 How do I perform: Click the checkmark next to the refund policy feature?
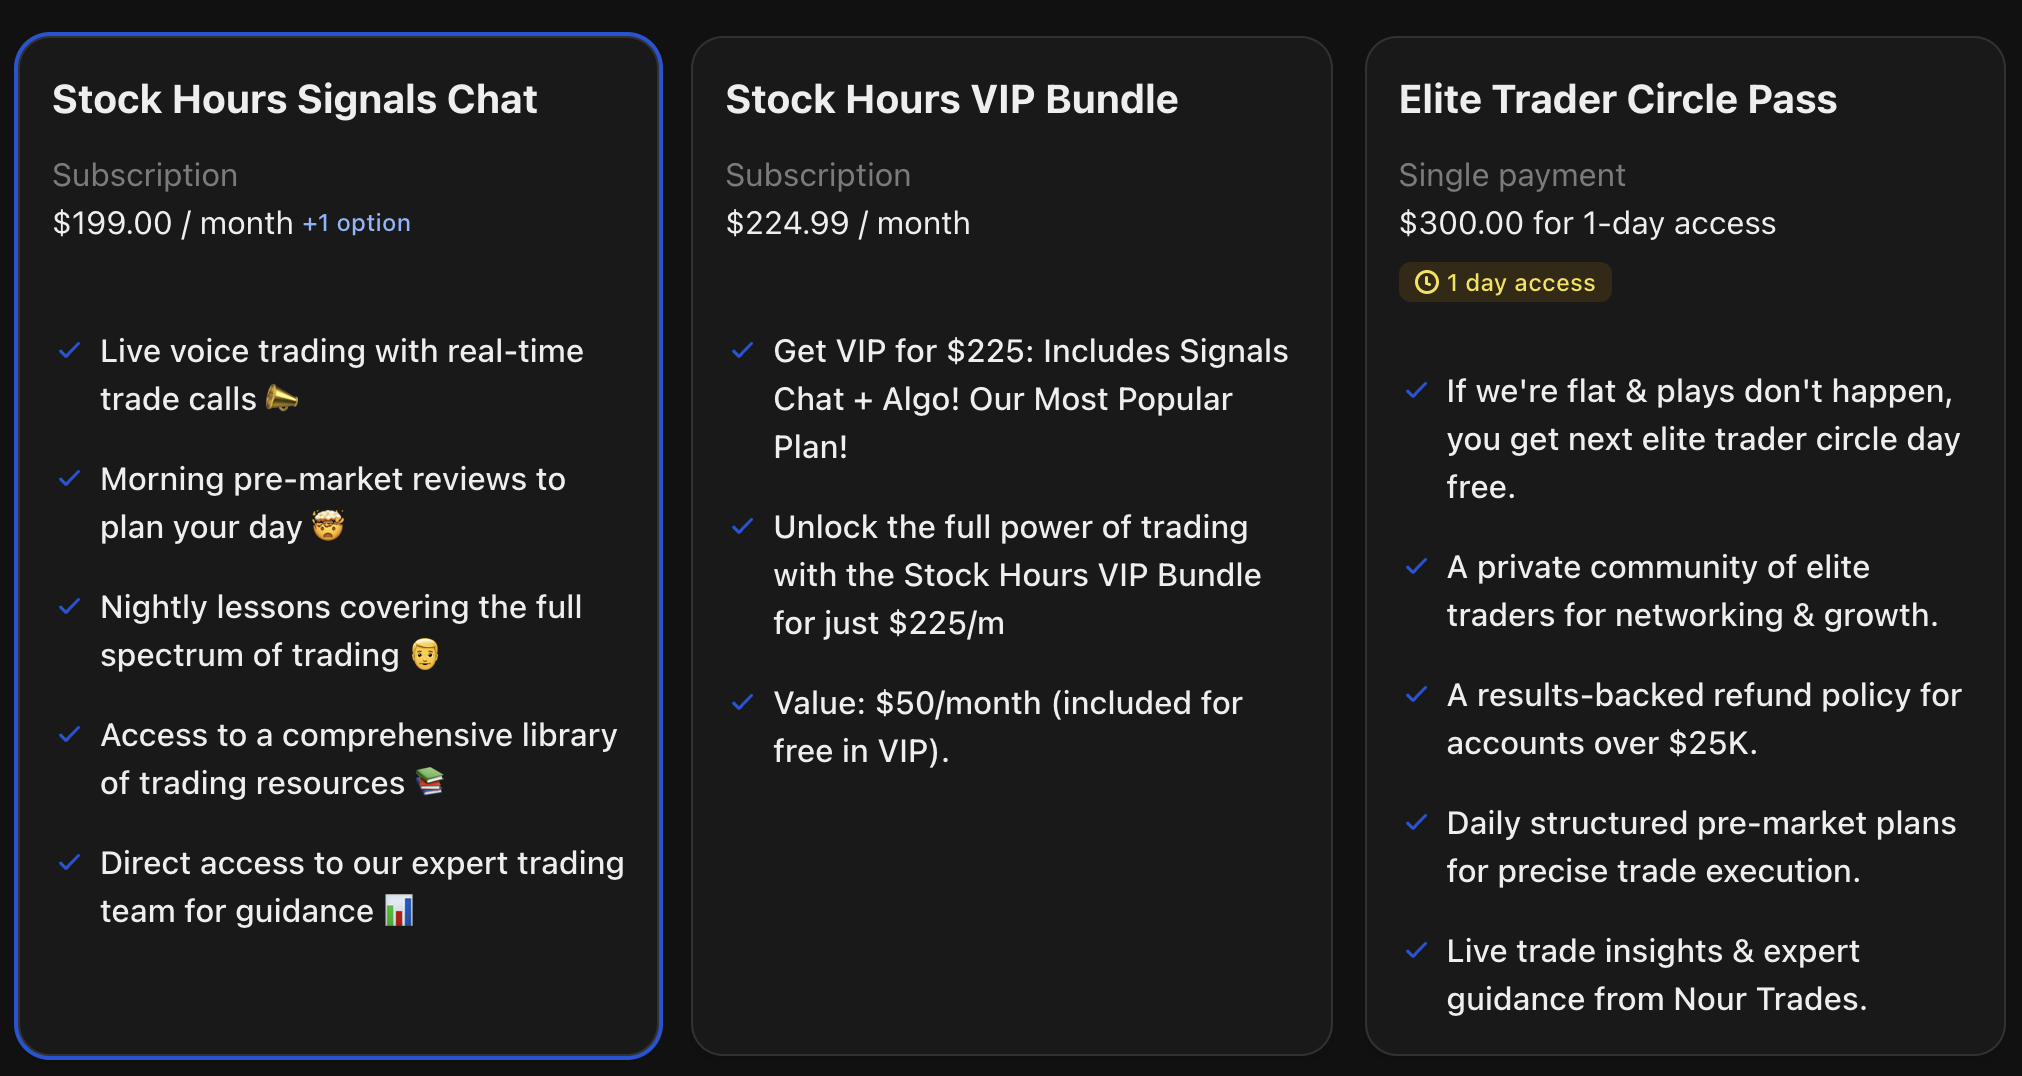point(1416,694)
